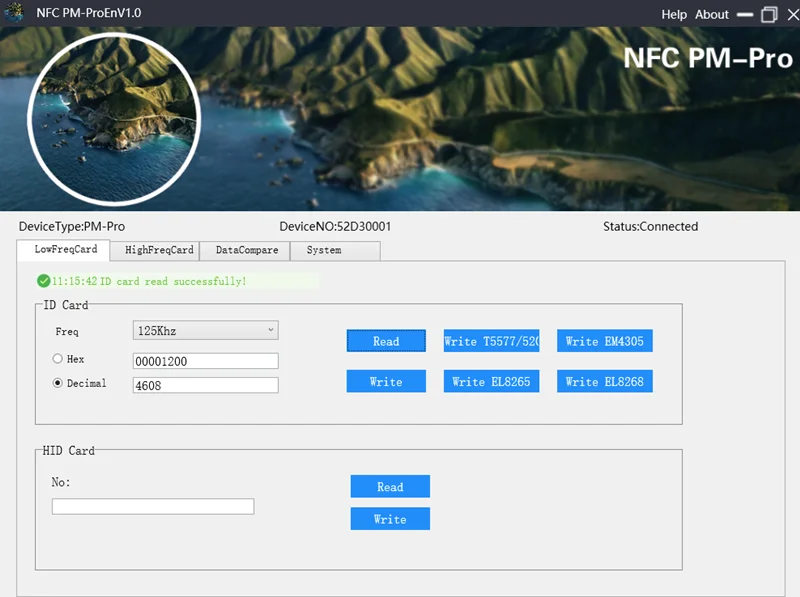Click the NFC PM-Pro app icon in title bar

14,12
